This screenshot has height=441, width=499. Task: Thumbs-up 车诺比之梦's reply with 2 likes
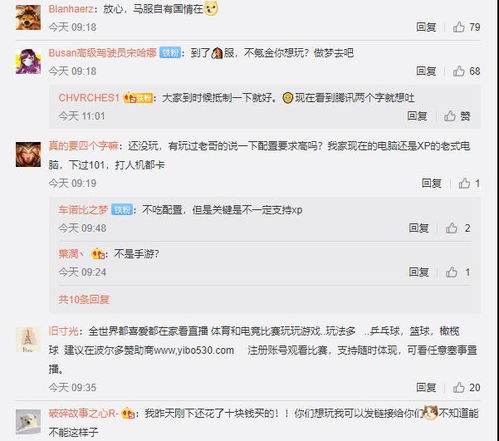click(x=451, y=228)
